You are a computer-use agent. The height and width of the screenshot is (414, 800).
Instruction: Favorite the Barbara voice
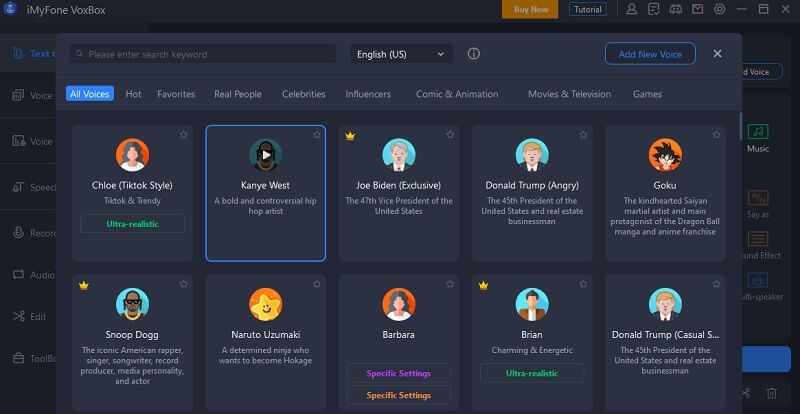(450, 284)
